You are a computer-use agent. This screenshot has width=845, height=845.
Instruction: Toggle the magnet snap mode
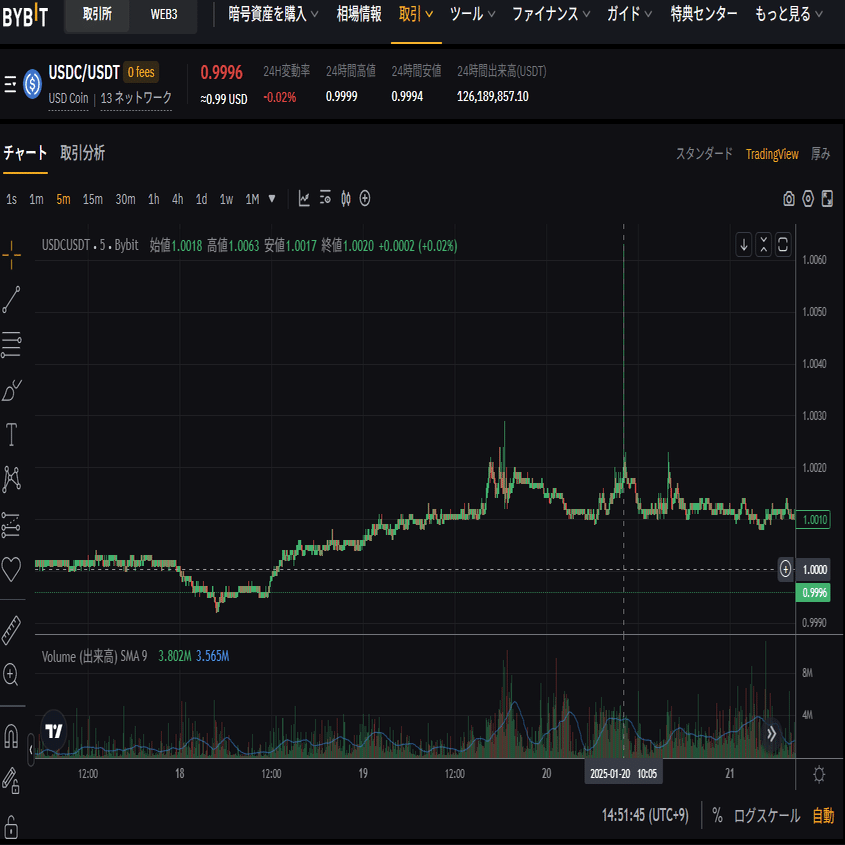[11, 736]
